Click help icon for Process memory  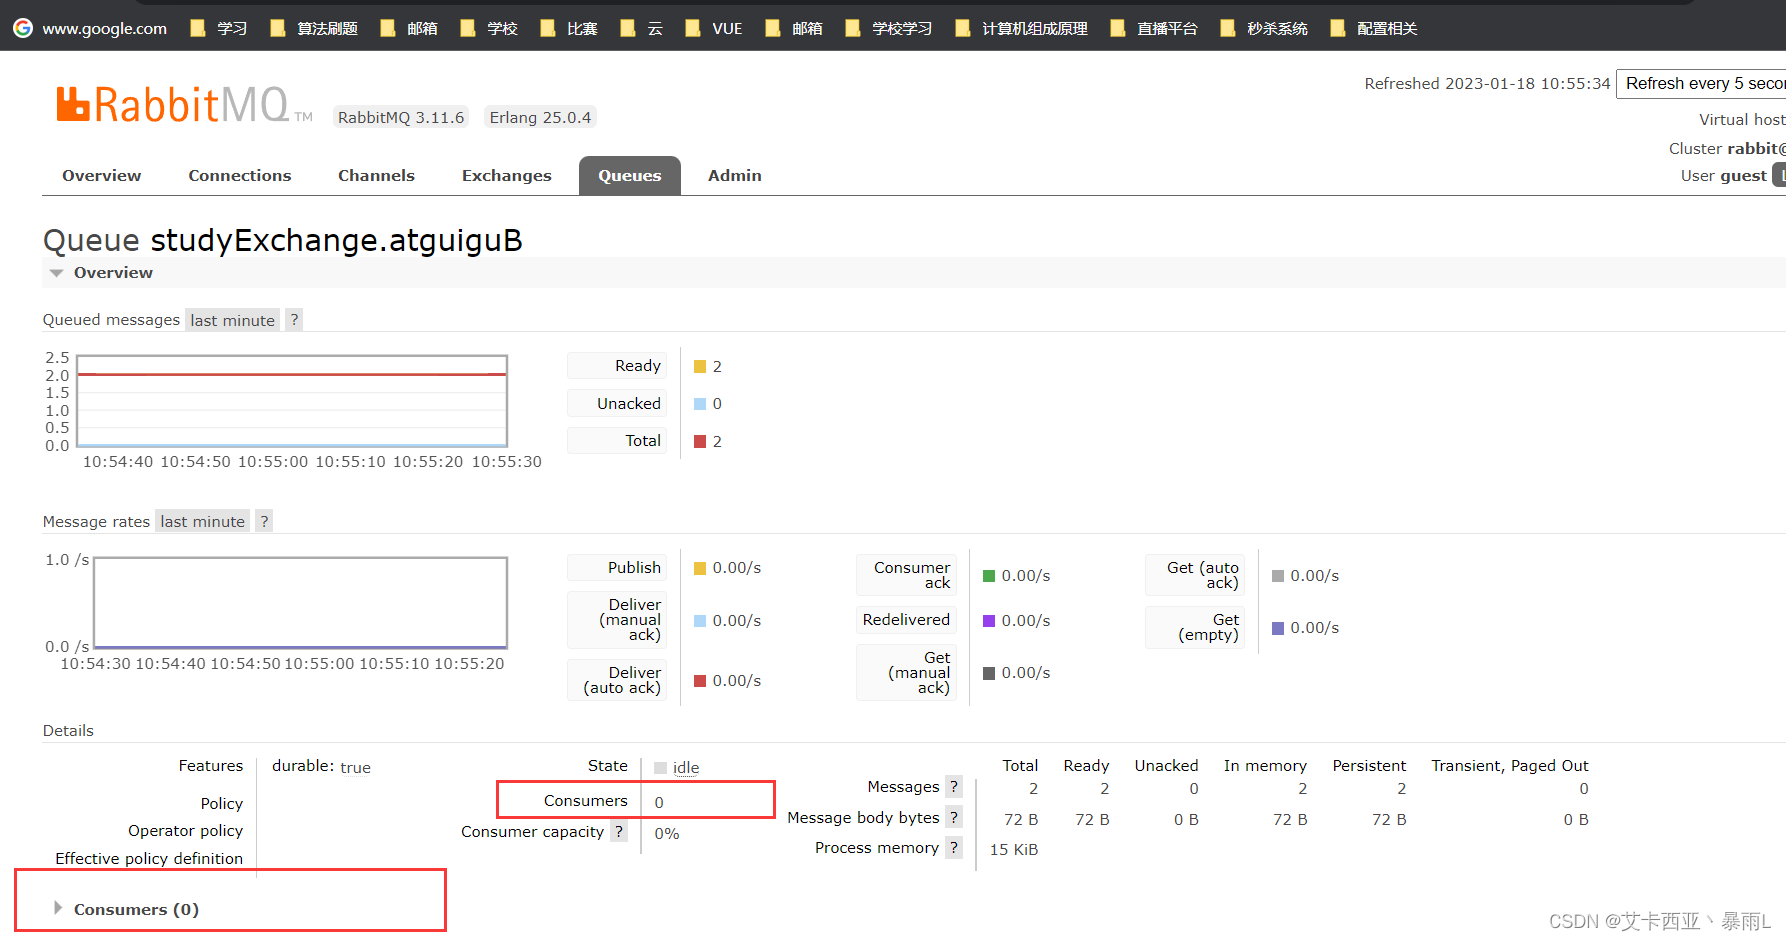pos(954,847)
